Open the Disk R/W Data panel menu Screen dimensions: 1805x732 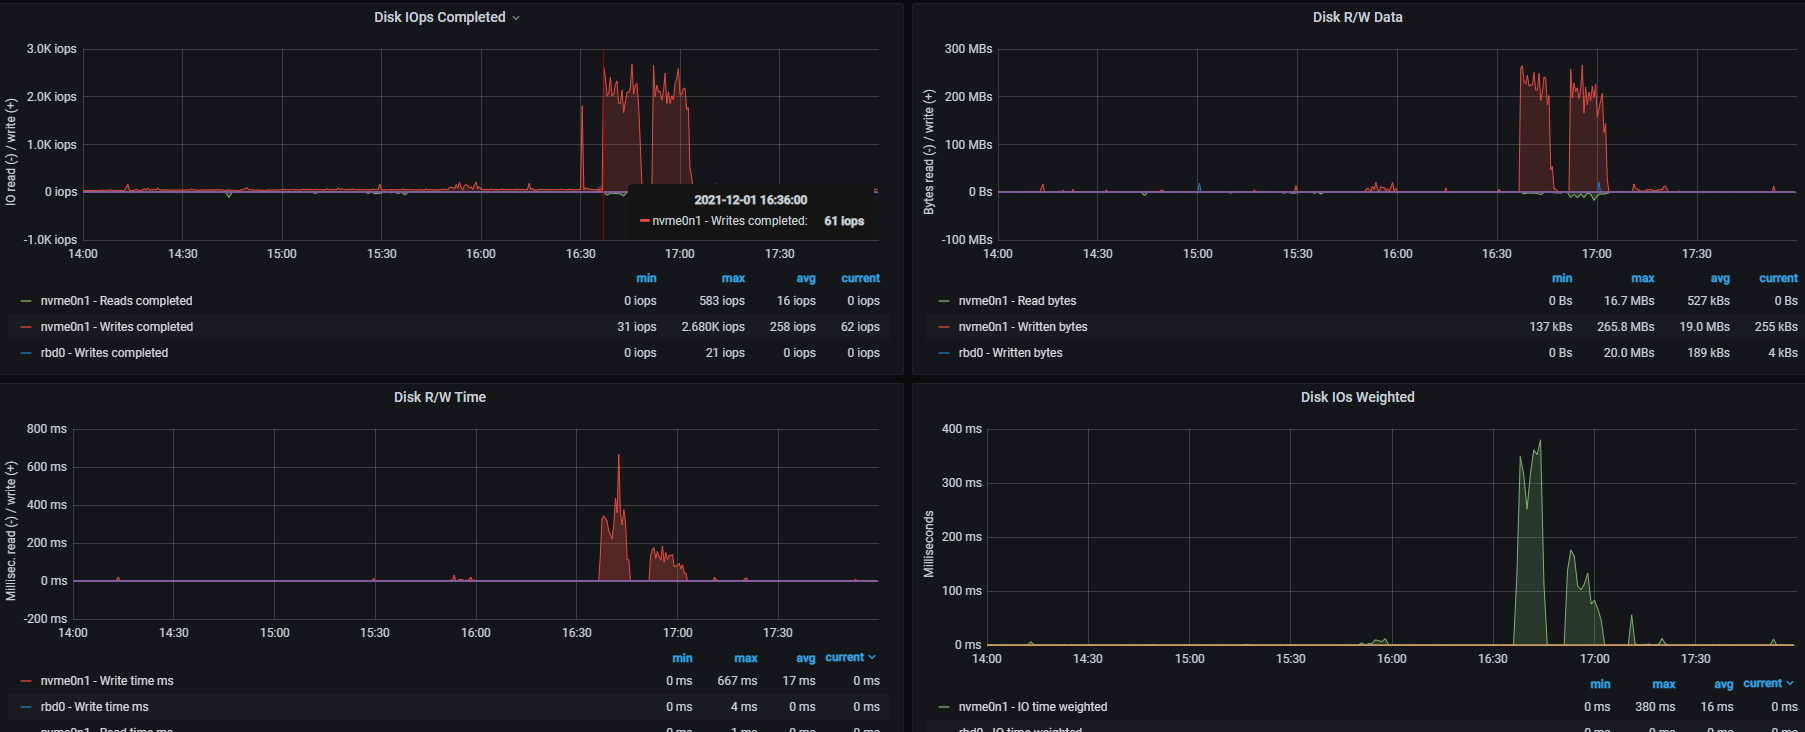[x=1356, y=17]
